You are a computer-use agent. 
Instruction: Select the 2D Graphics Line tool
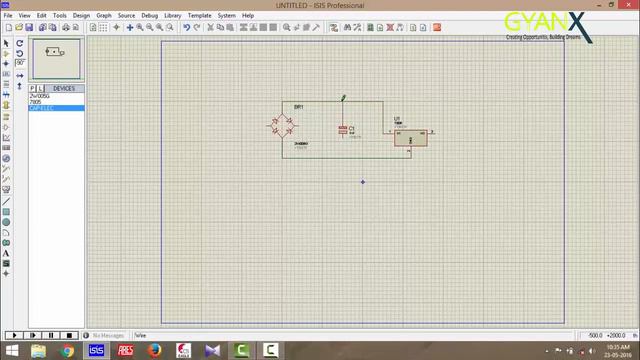pyautogui.click(x=6, y=201)
